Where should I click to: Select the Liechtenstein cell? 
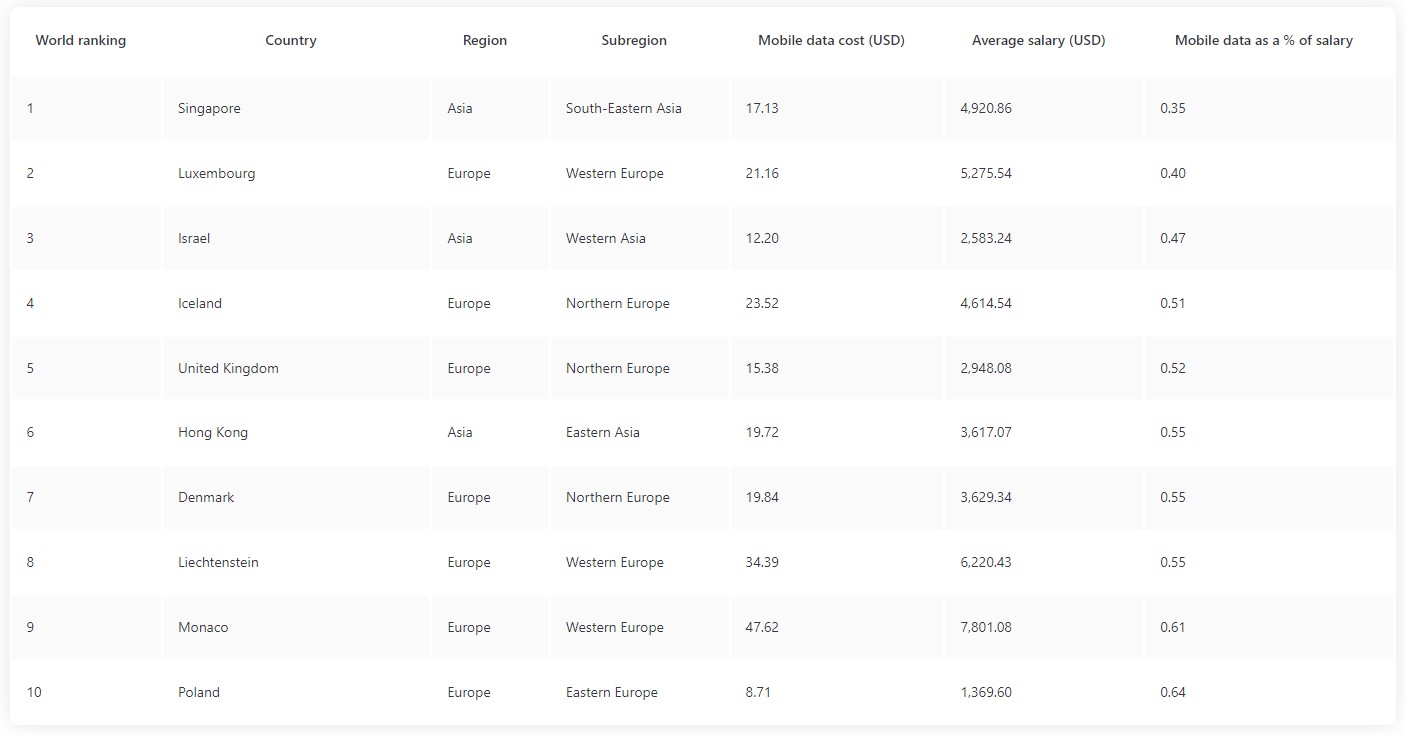[x=218, y=563]
